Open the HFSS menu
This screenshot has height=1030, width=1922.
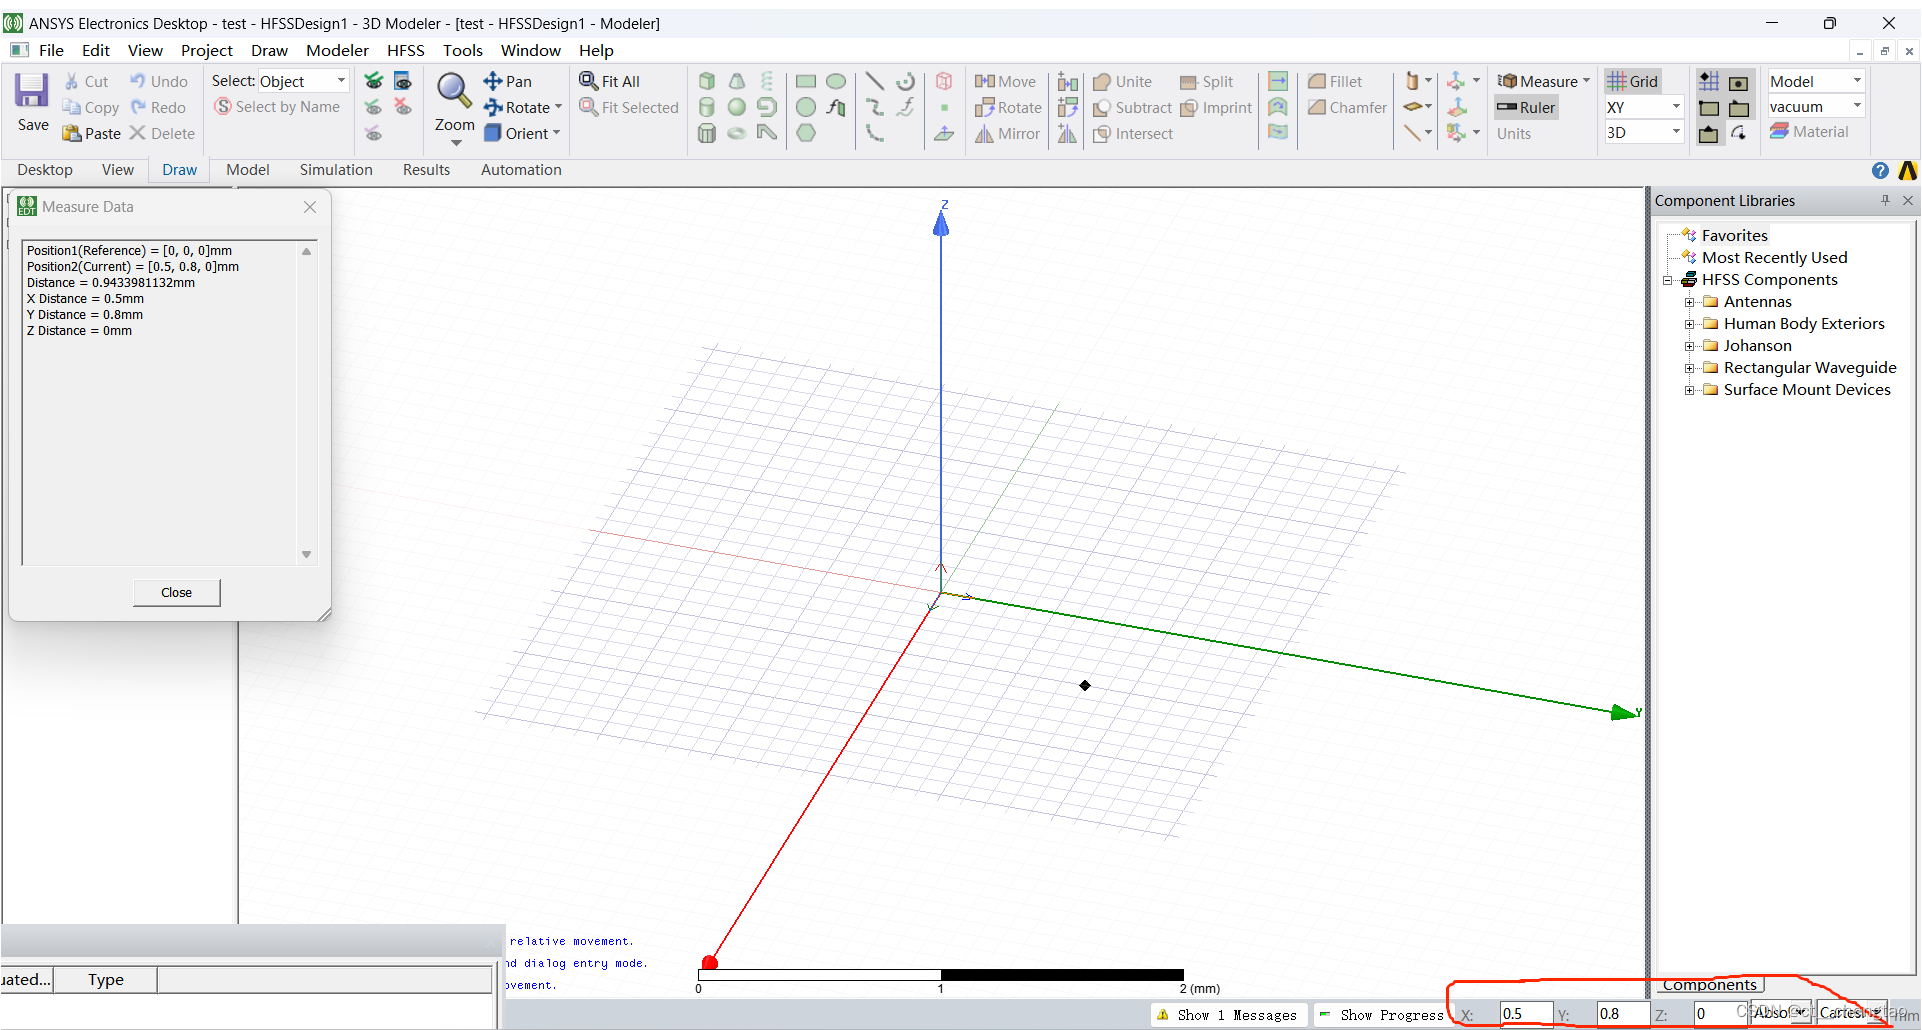(406, 50)
